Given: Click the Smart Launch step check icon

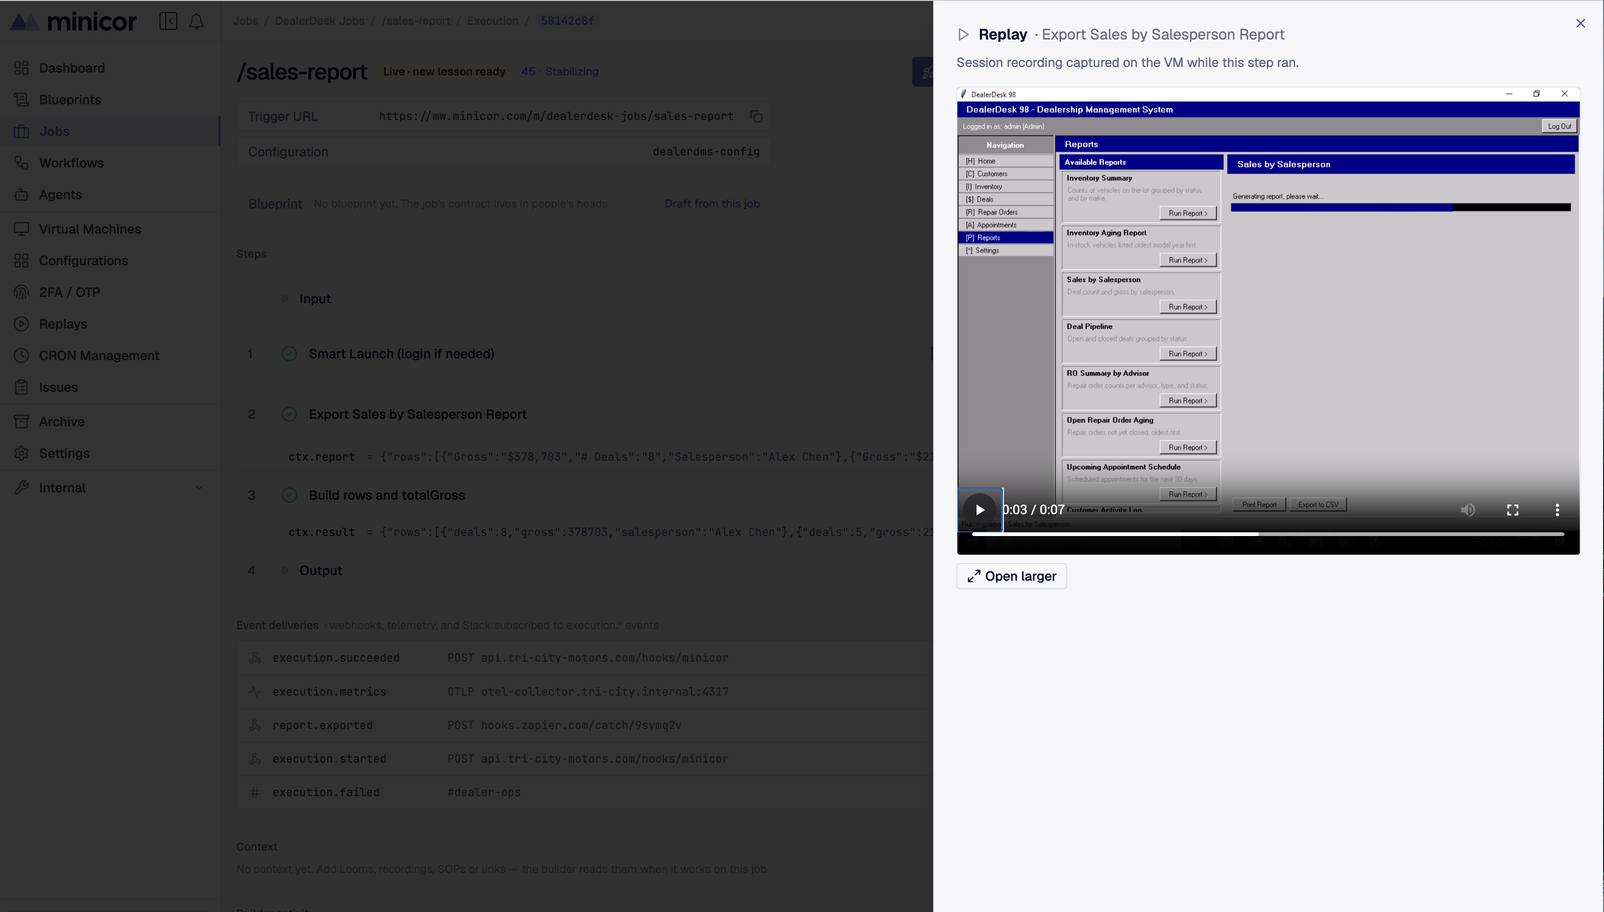Looking at the screenshot, I should tap(289, 354).
